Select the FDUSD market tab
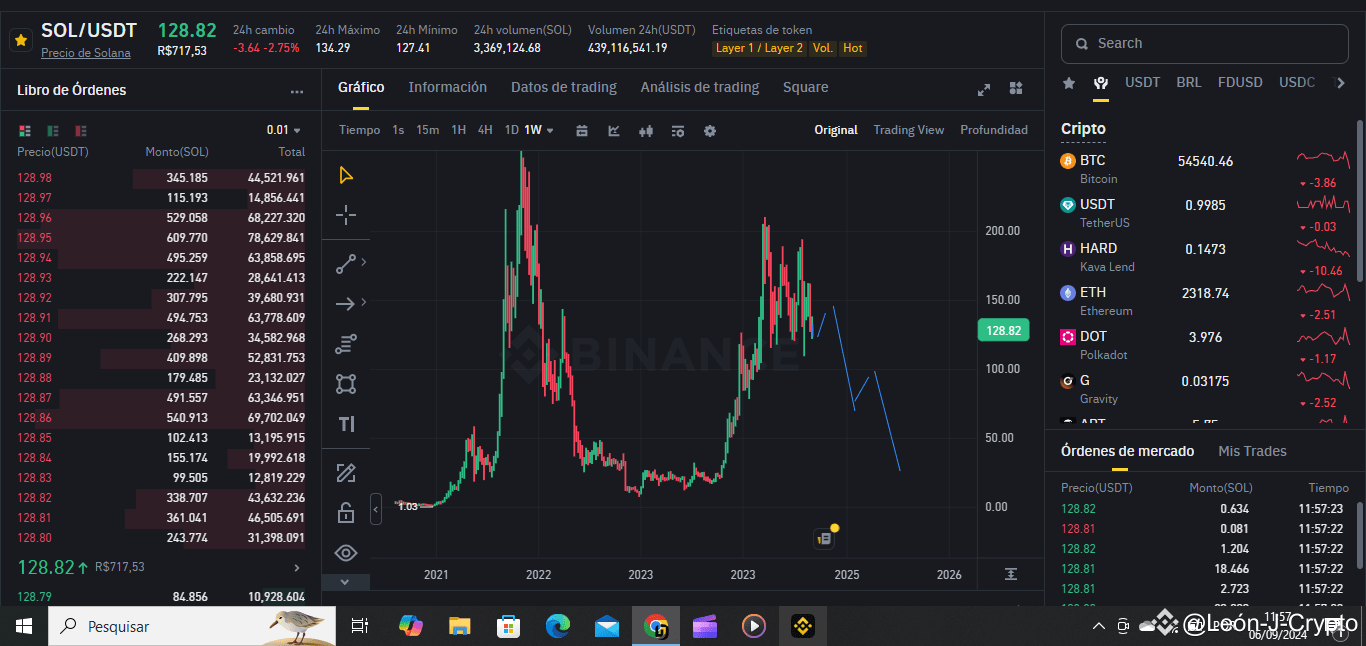Viewport: 1366px width, 646px height. pyautogui.click(x=1240, y=82)
